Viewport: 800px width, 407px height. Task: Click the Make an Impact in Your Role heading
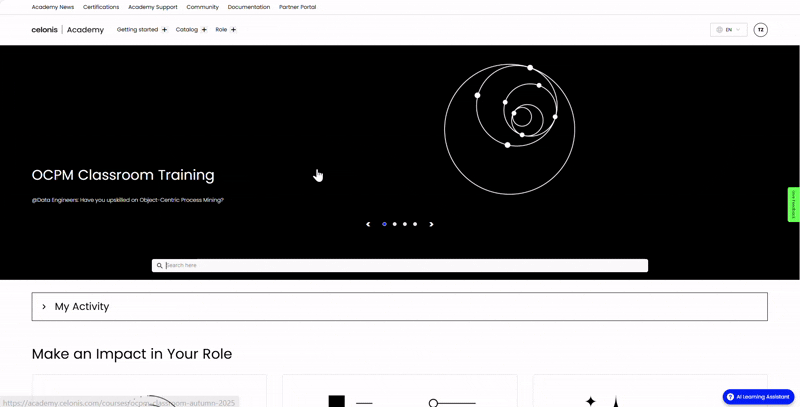coord(132,354)
